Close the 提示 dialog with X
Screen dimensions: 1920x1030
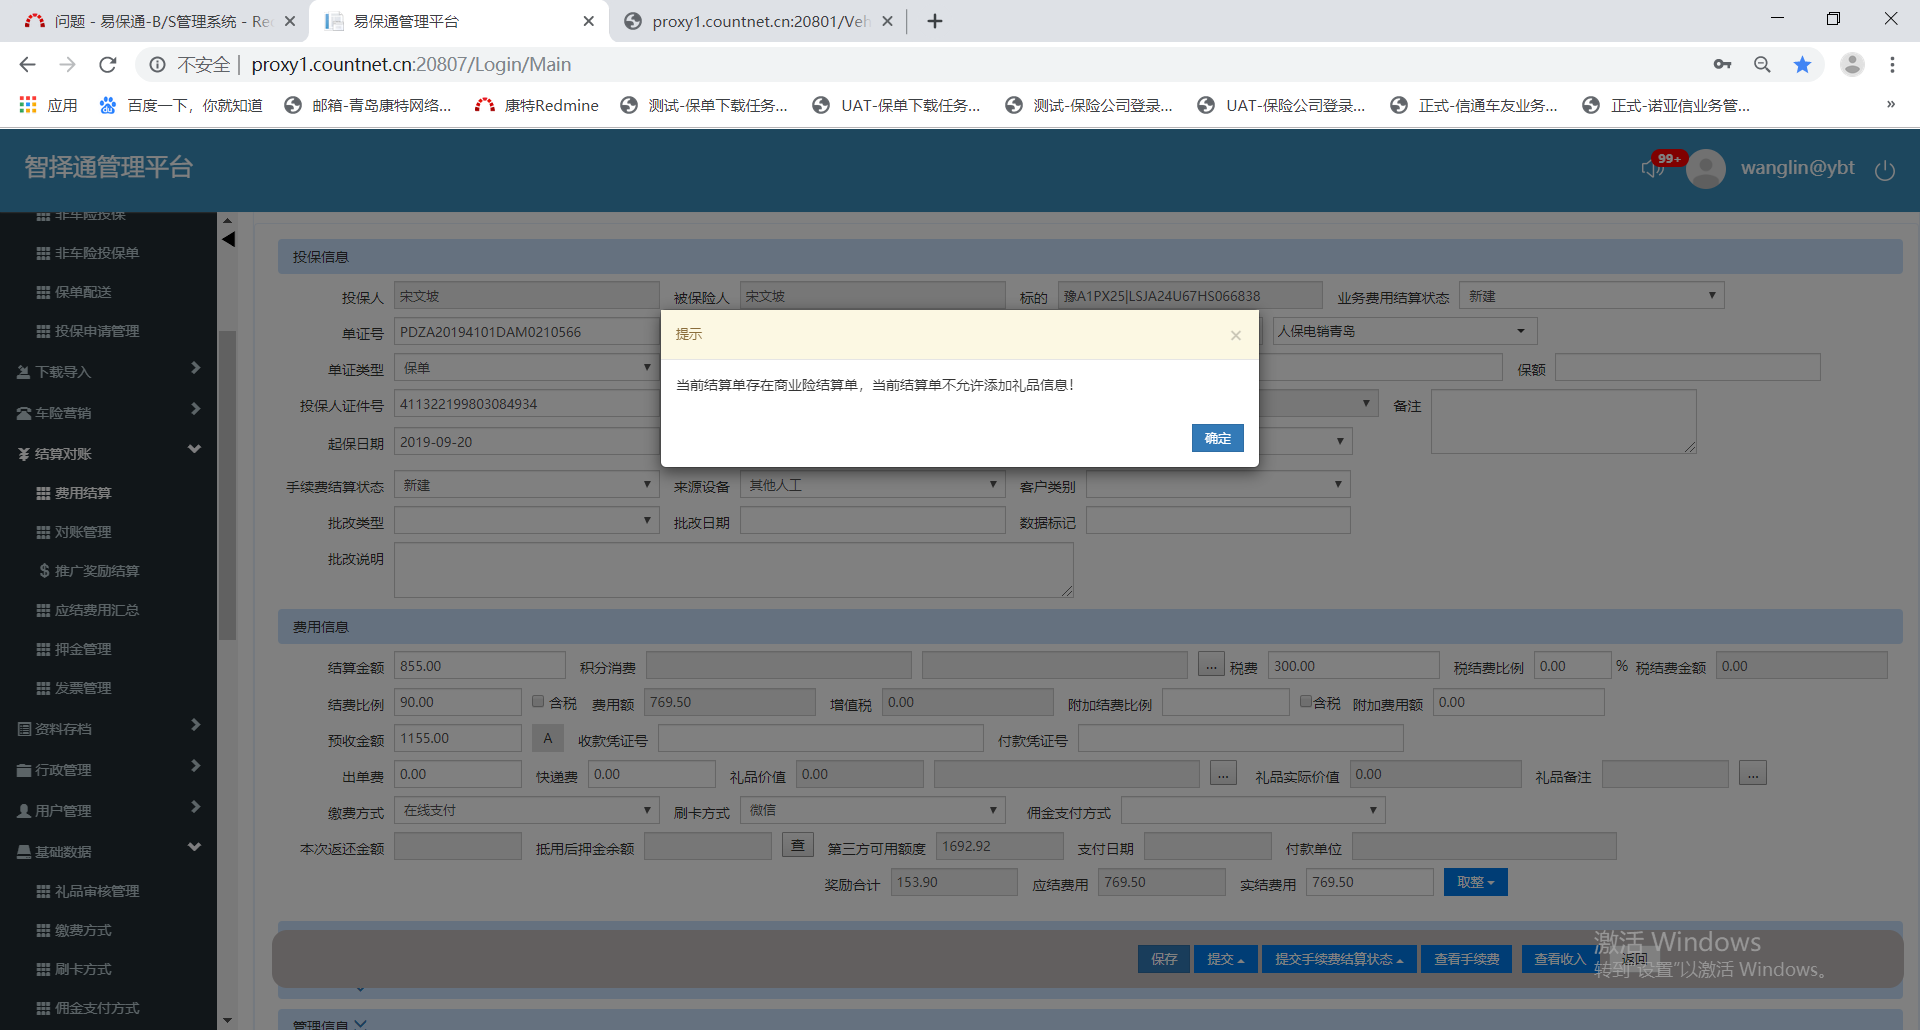tap(1236, 336)
